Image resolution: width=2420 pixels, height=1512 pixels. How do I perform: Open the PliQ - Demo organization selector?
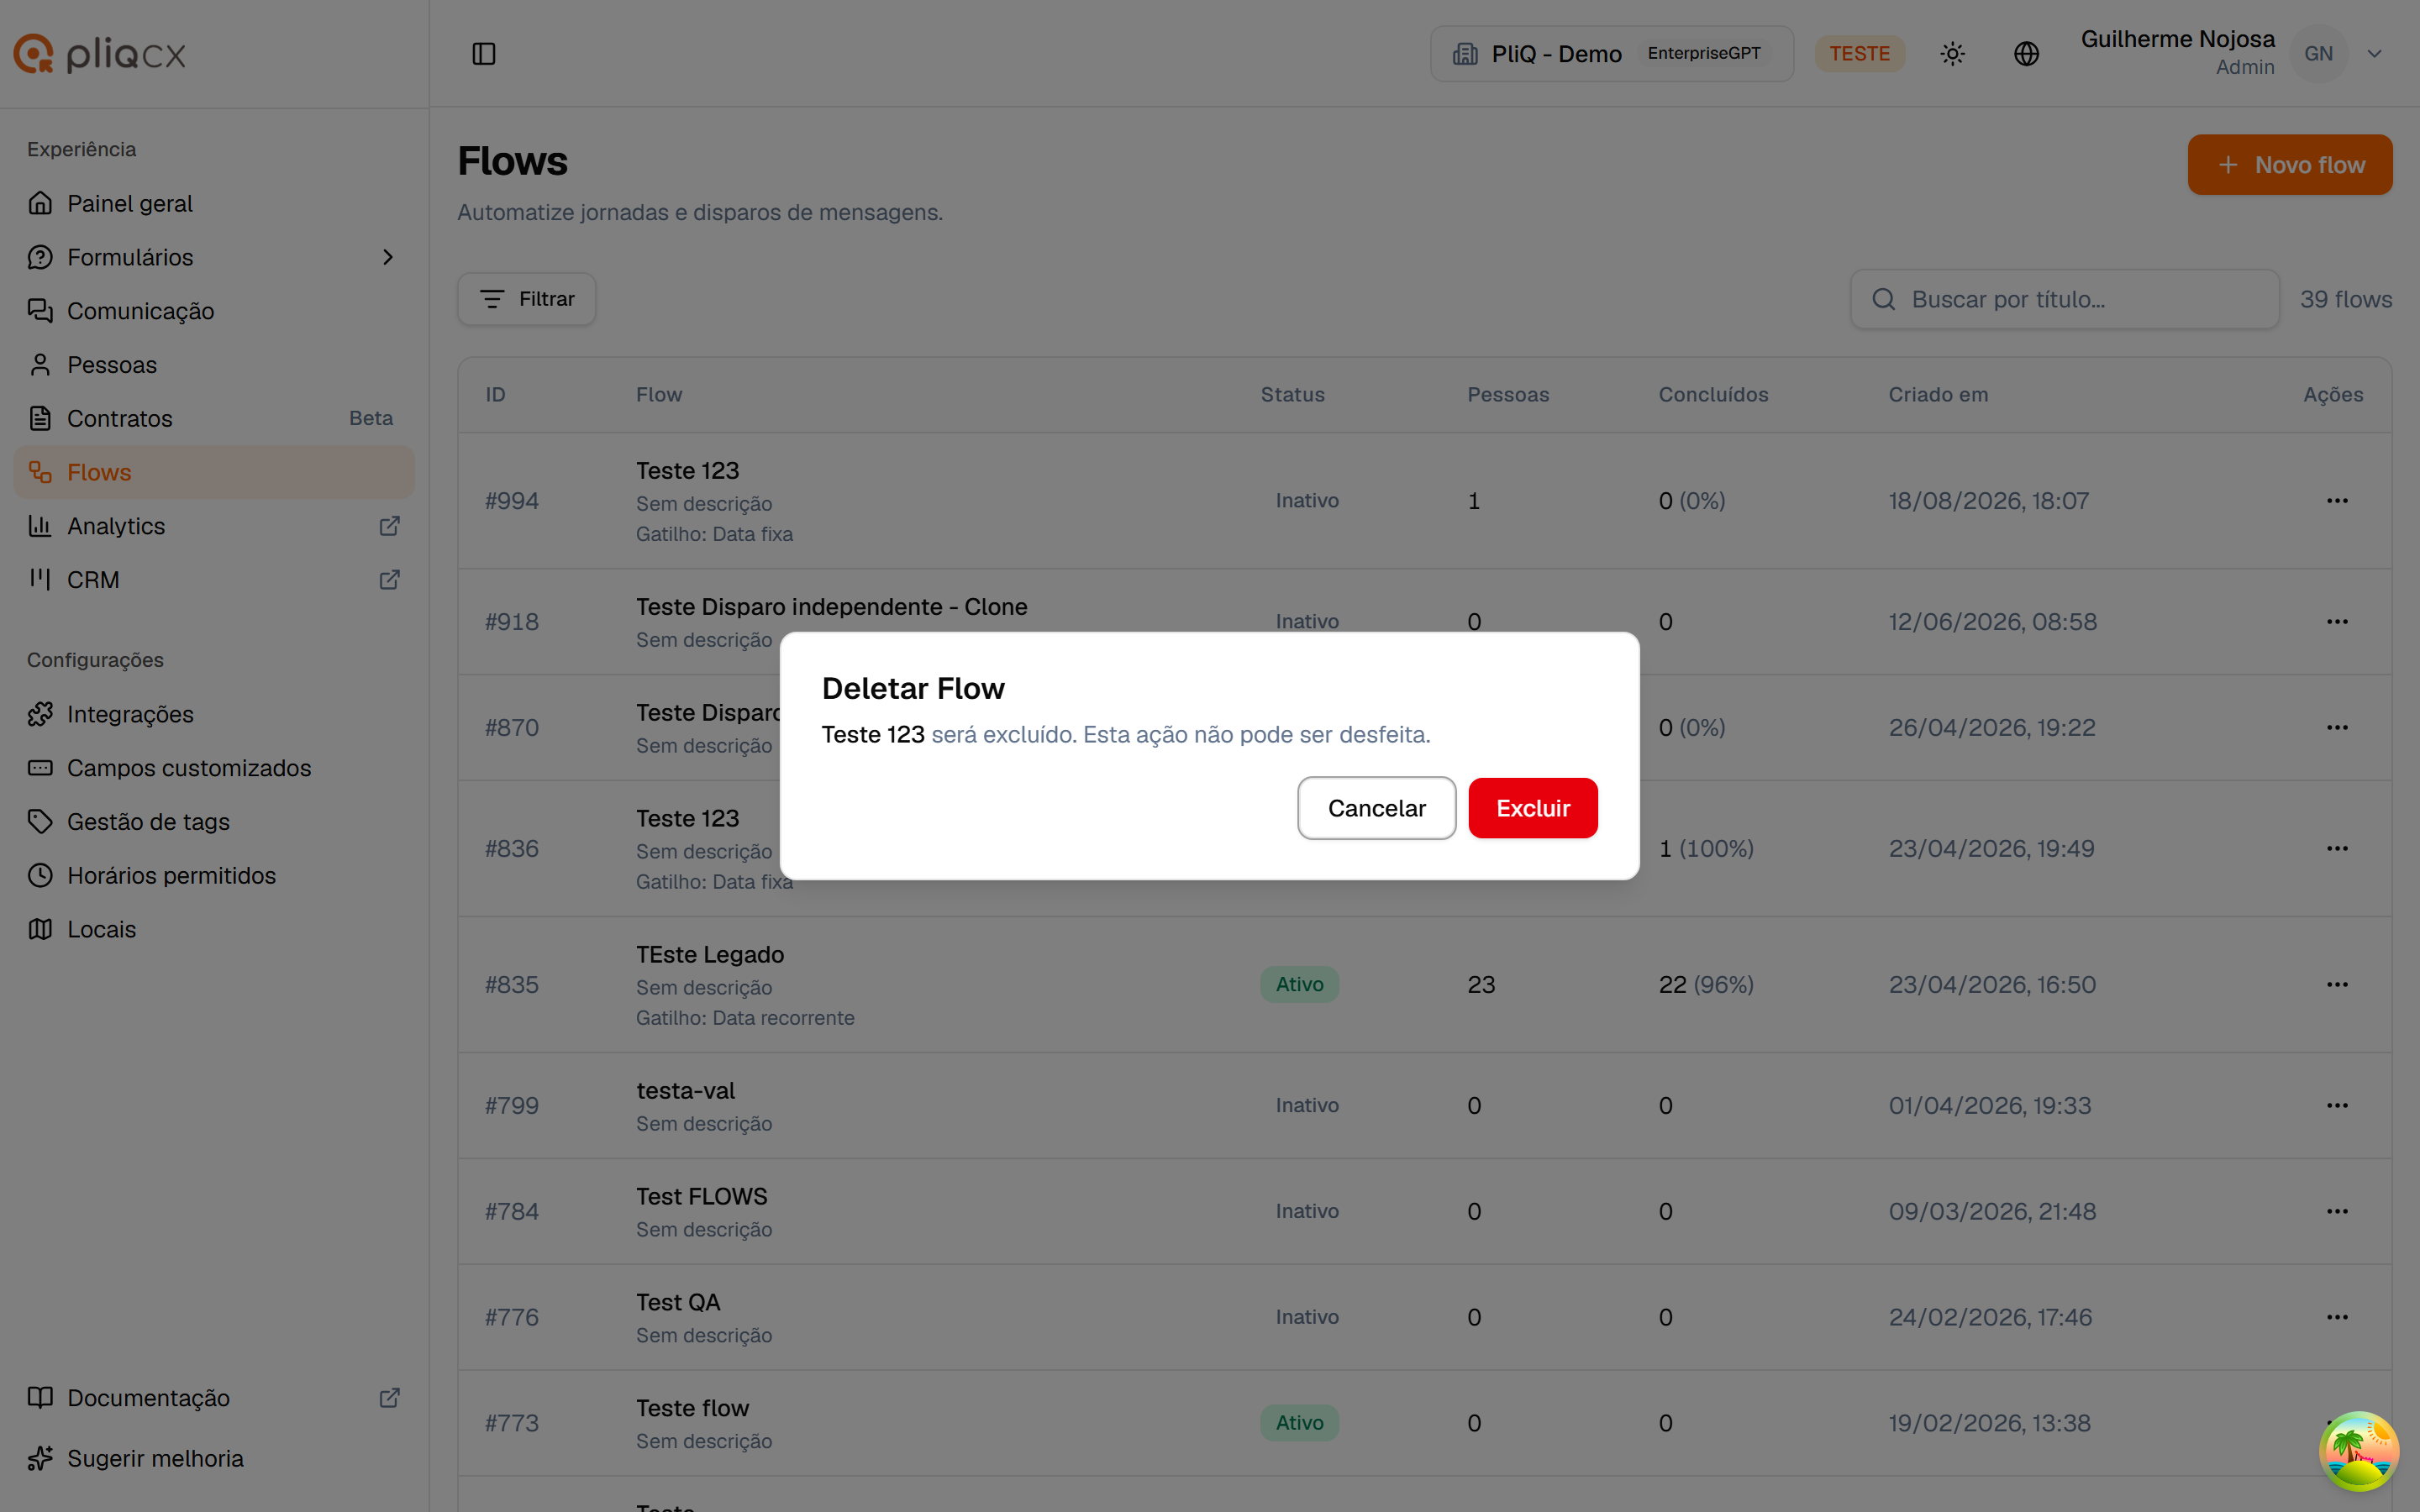pos(1611,54)
